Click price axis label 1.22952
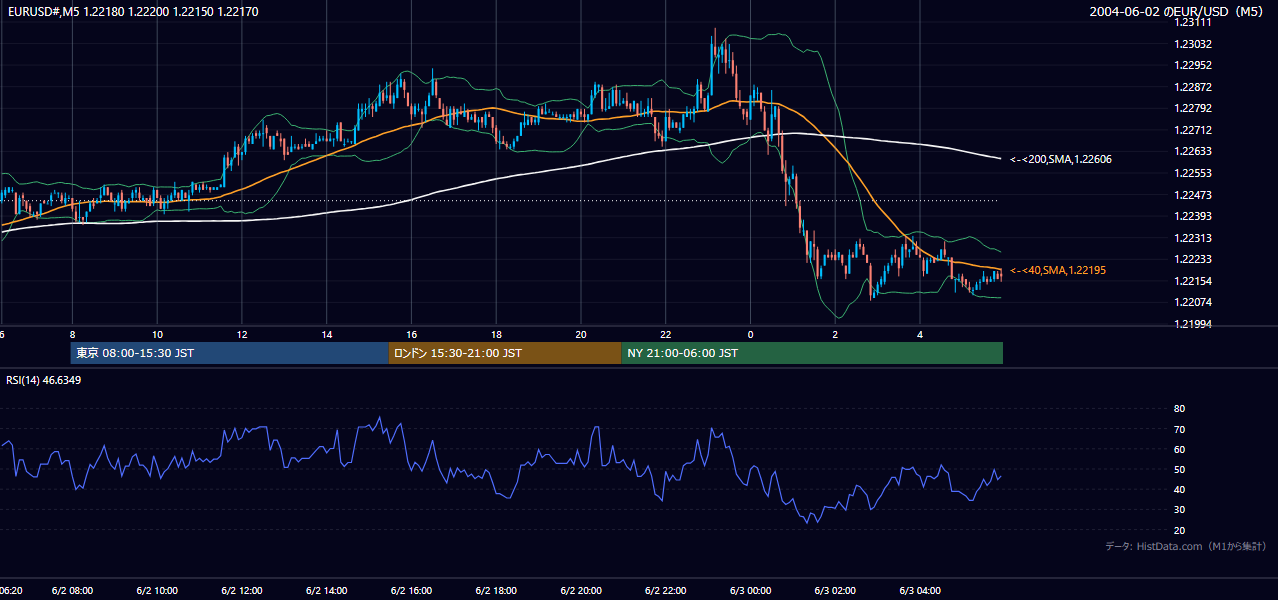Image resolution: width=1278 pixels, height=600 pixels. pos(1193,65)
